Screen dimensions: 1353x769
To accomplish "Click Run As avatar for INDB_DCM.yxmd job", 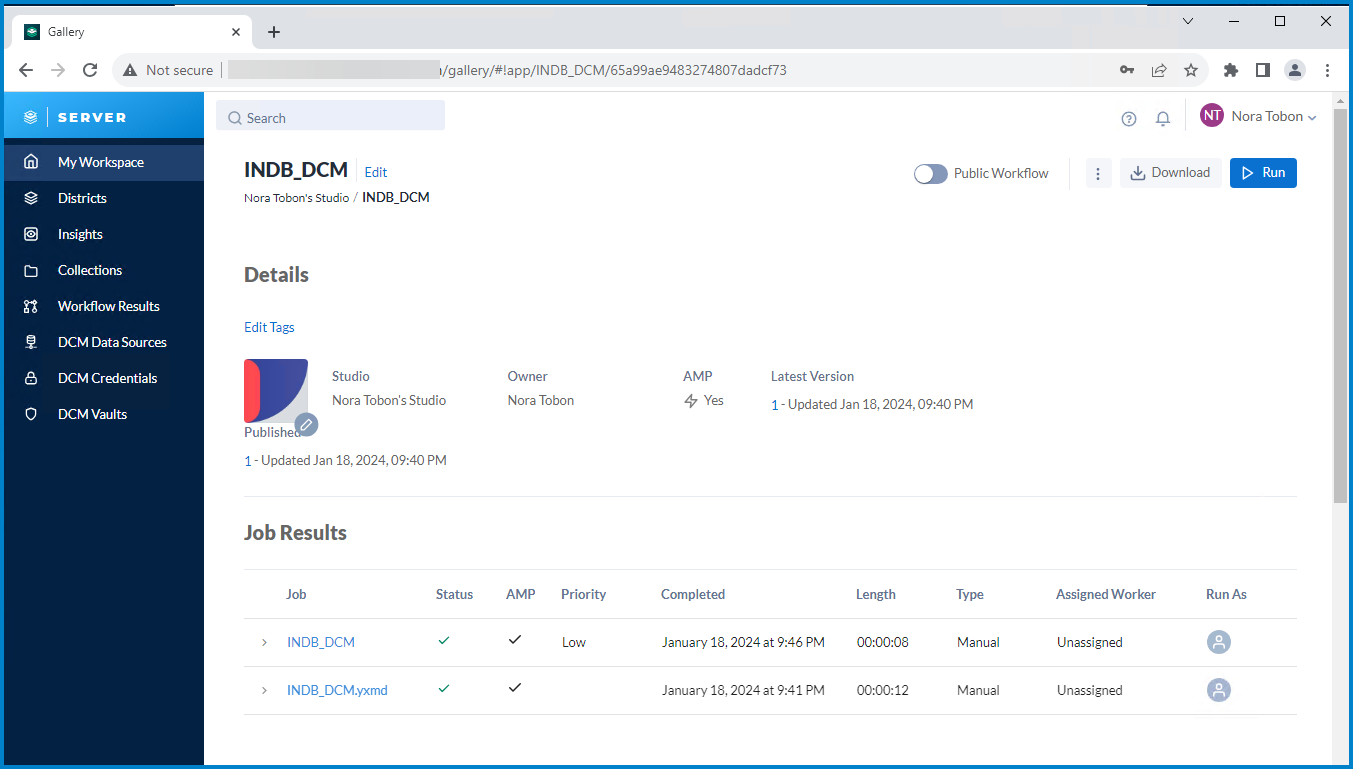I will 1218,690.
